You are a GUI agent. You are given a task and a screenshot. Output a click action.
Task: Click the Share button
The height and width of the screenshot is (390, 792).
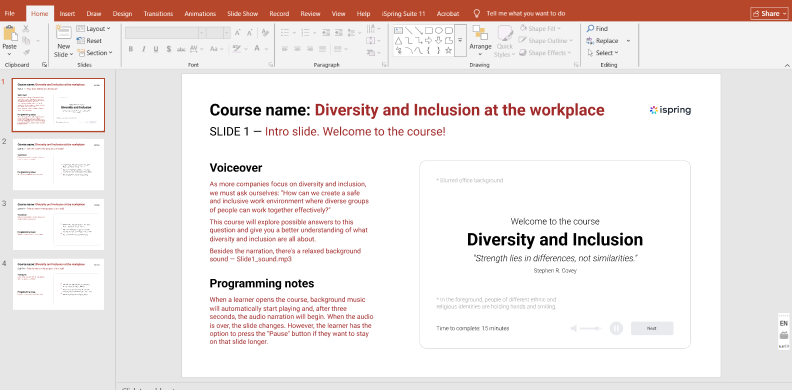[x=769, y=14]
